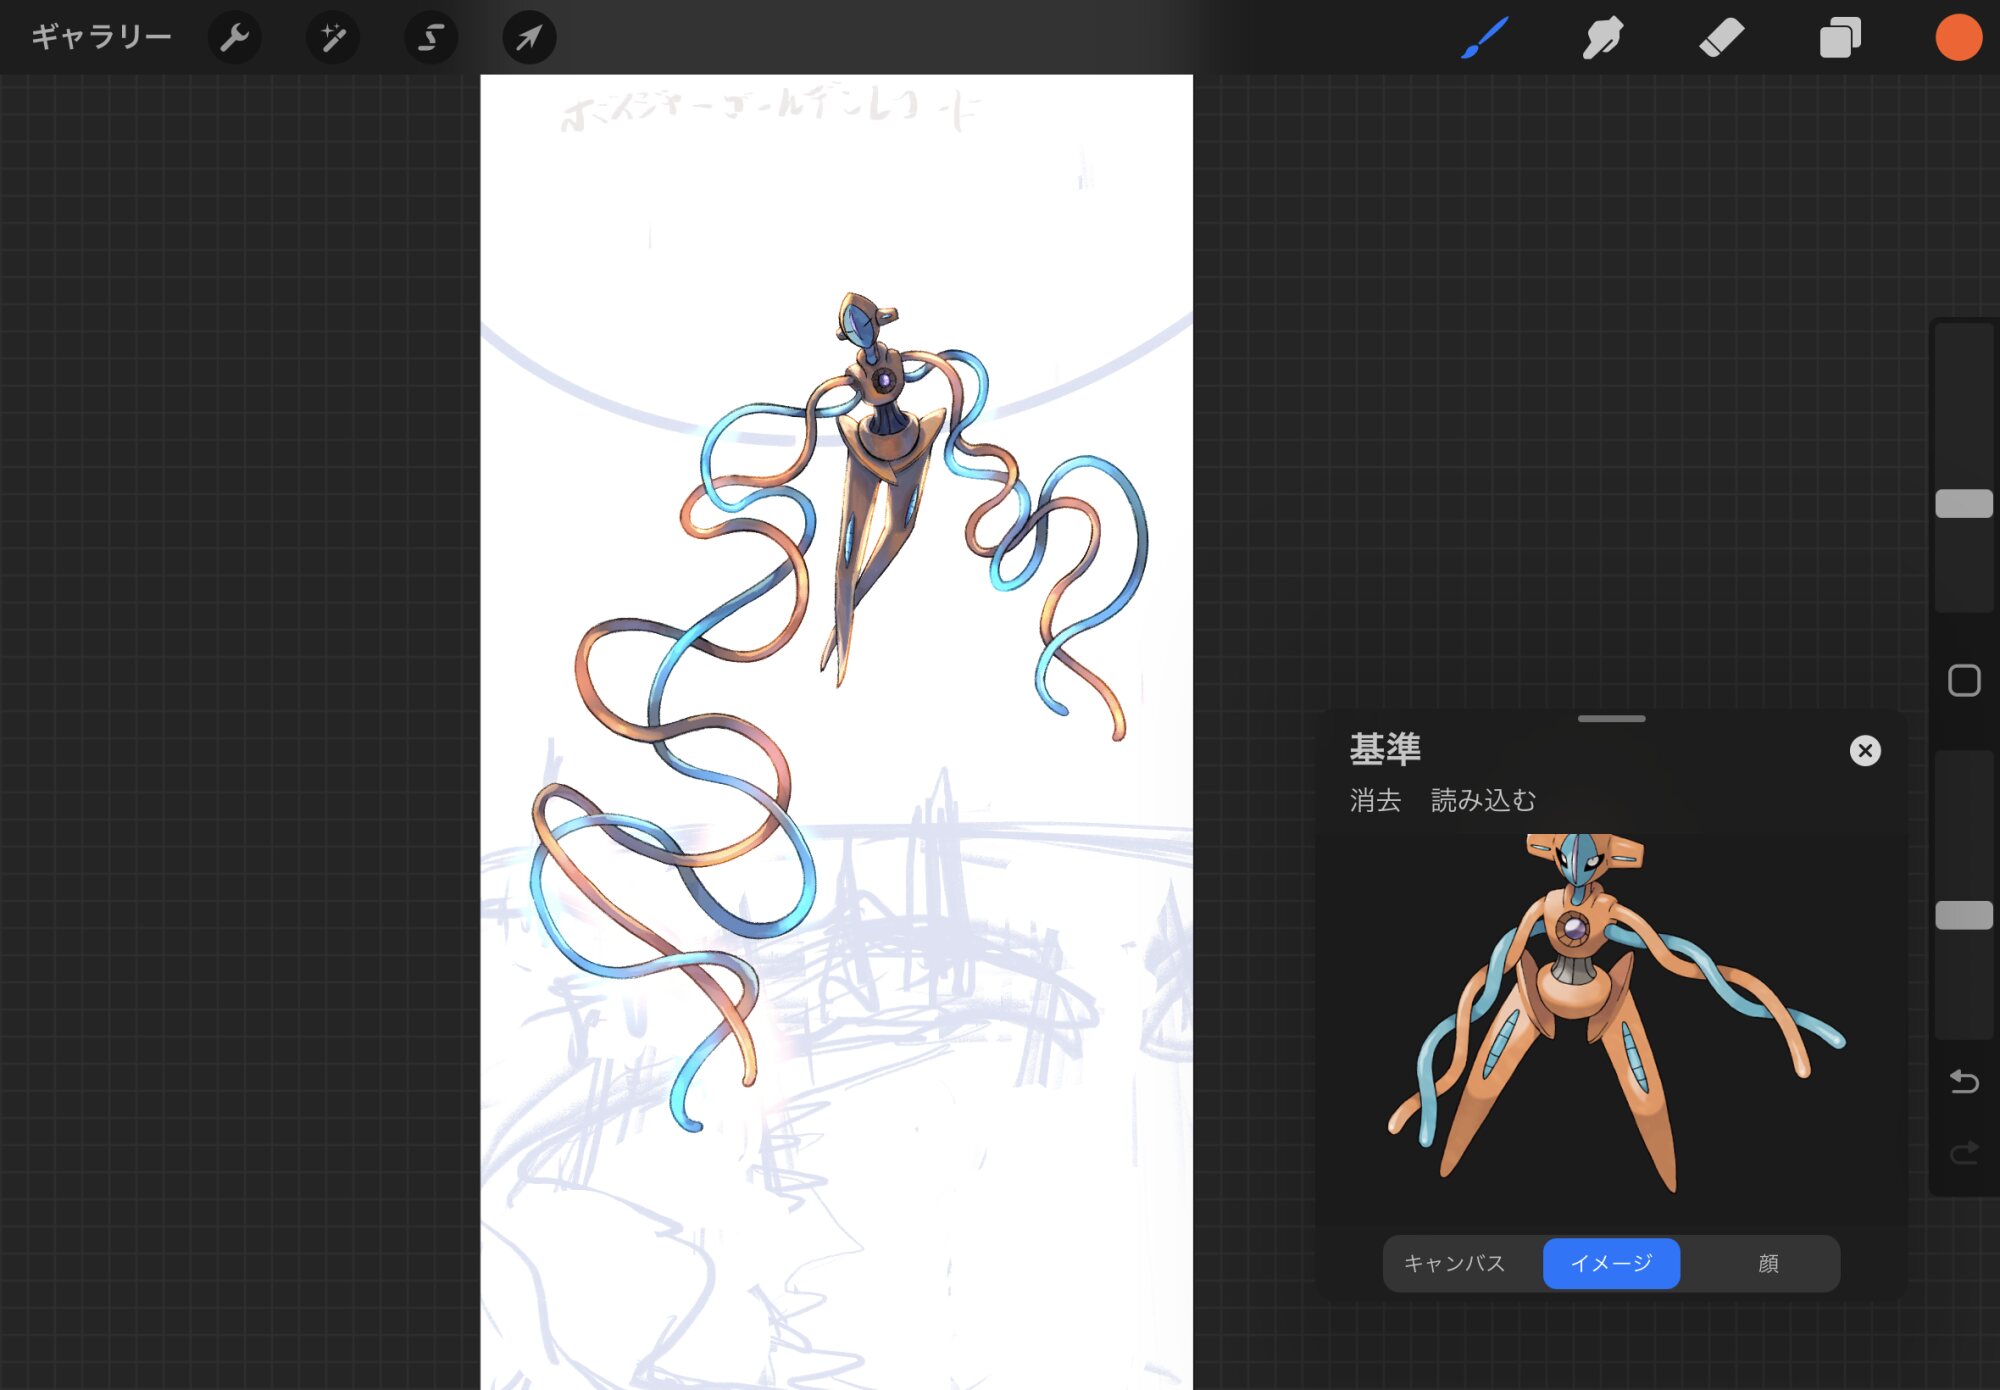Screen dimensions: 2000x1390
Task: Open the Layers panel
Action: (x=1840, y=38)
